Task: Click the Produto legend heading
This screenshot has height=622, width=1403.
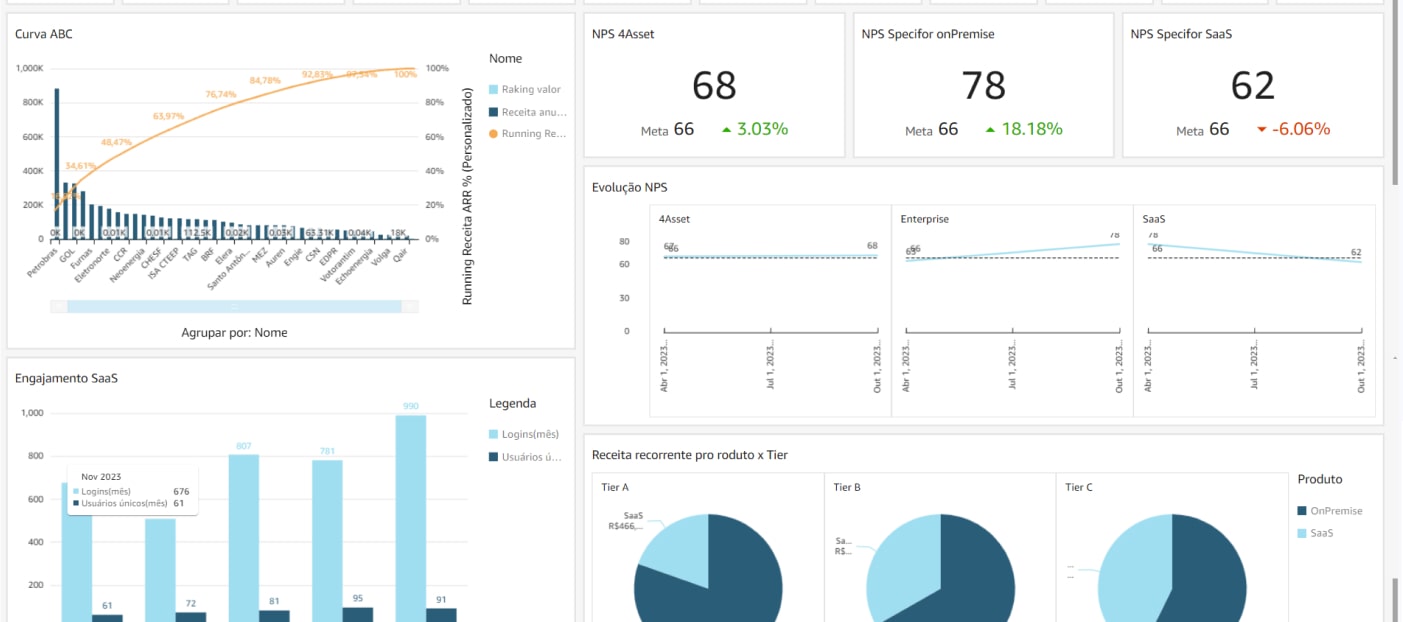Action: click(x=1320, y=479)
